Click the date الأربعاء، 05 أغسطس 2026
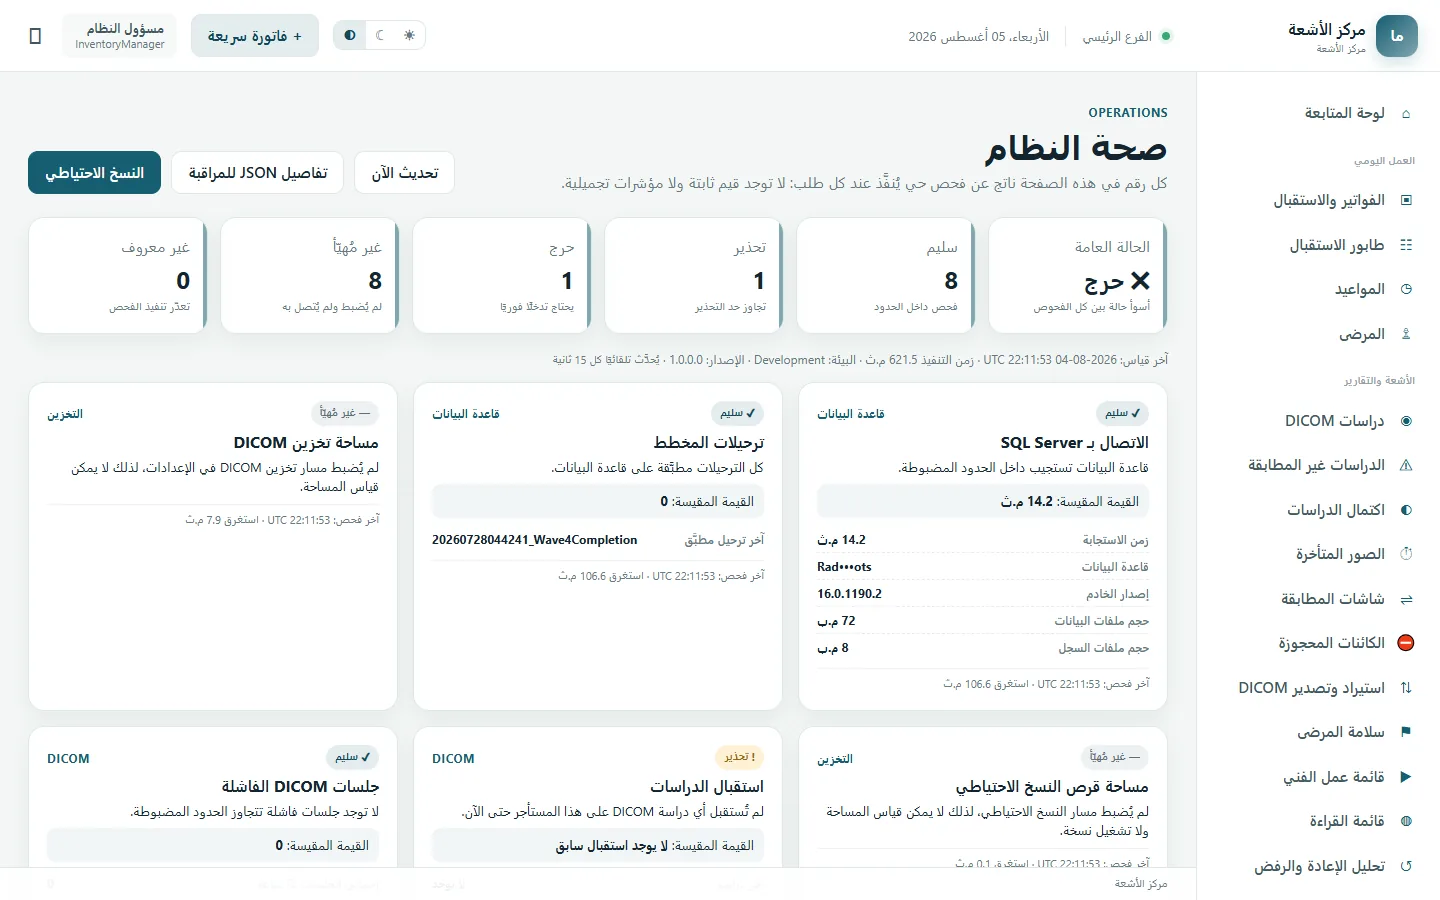1440x900 pixels. 978,37
